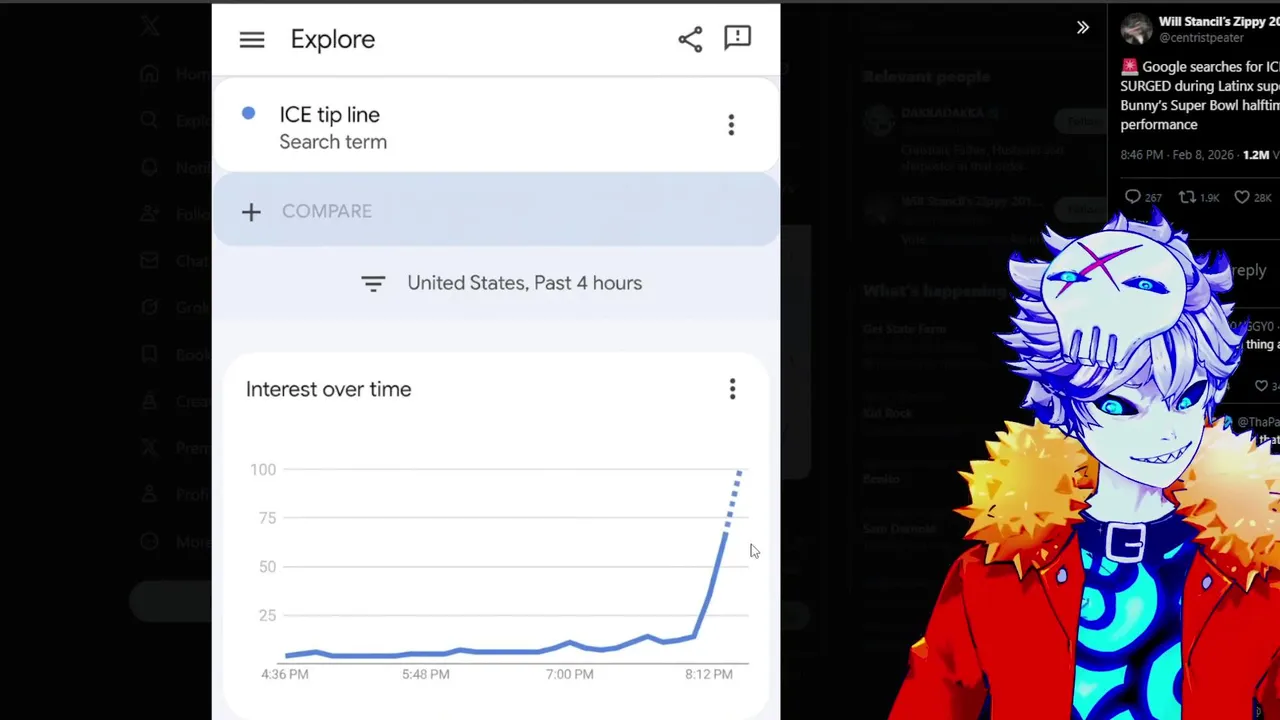Open the hamburger menu beside Explore
Viewport: 1280px width, 720px height.
tap(252, 40)
